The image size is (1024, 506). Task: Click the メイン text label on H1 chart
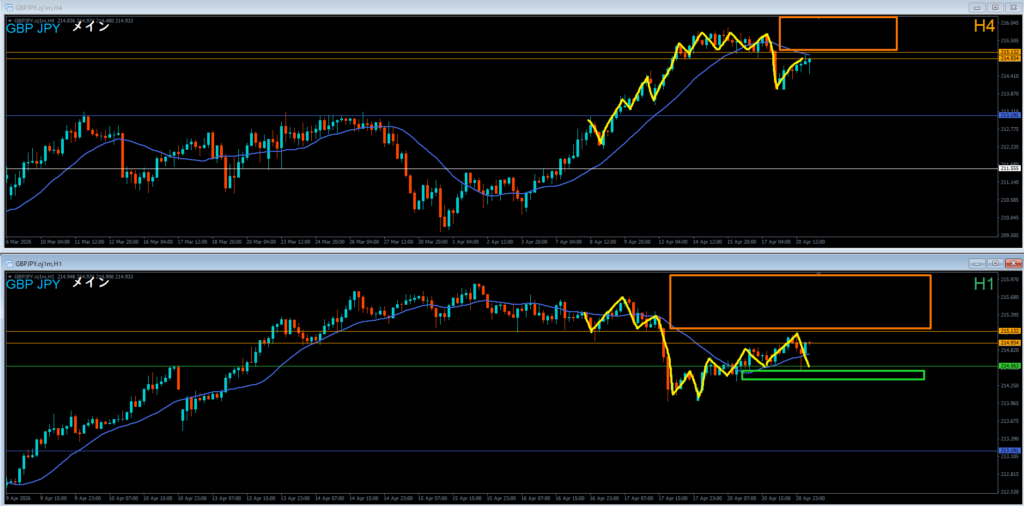(x=91, y=283)
